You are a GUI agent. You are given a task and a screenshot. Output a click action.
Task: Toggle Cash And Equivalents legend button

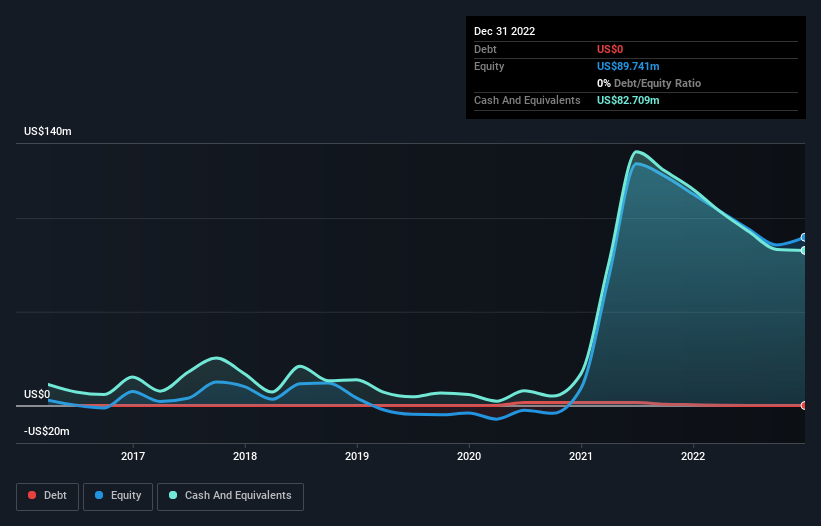coord(230,496)
